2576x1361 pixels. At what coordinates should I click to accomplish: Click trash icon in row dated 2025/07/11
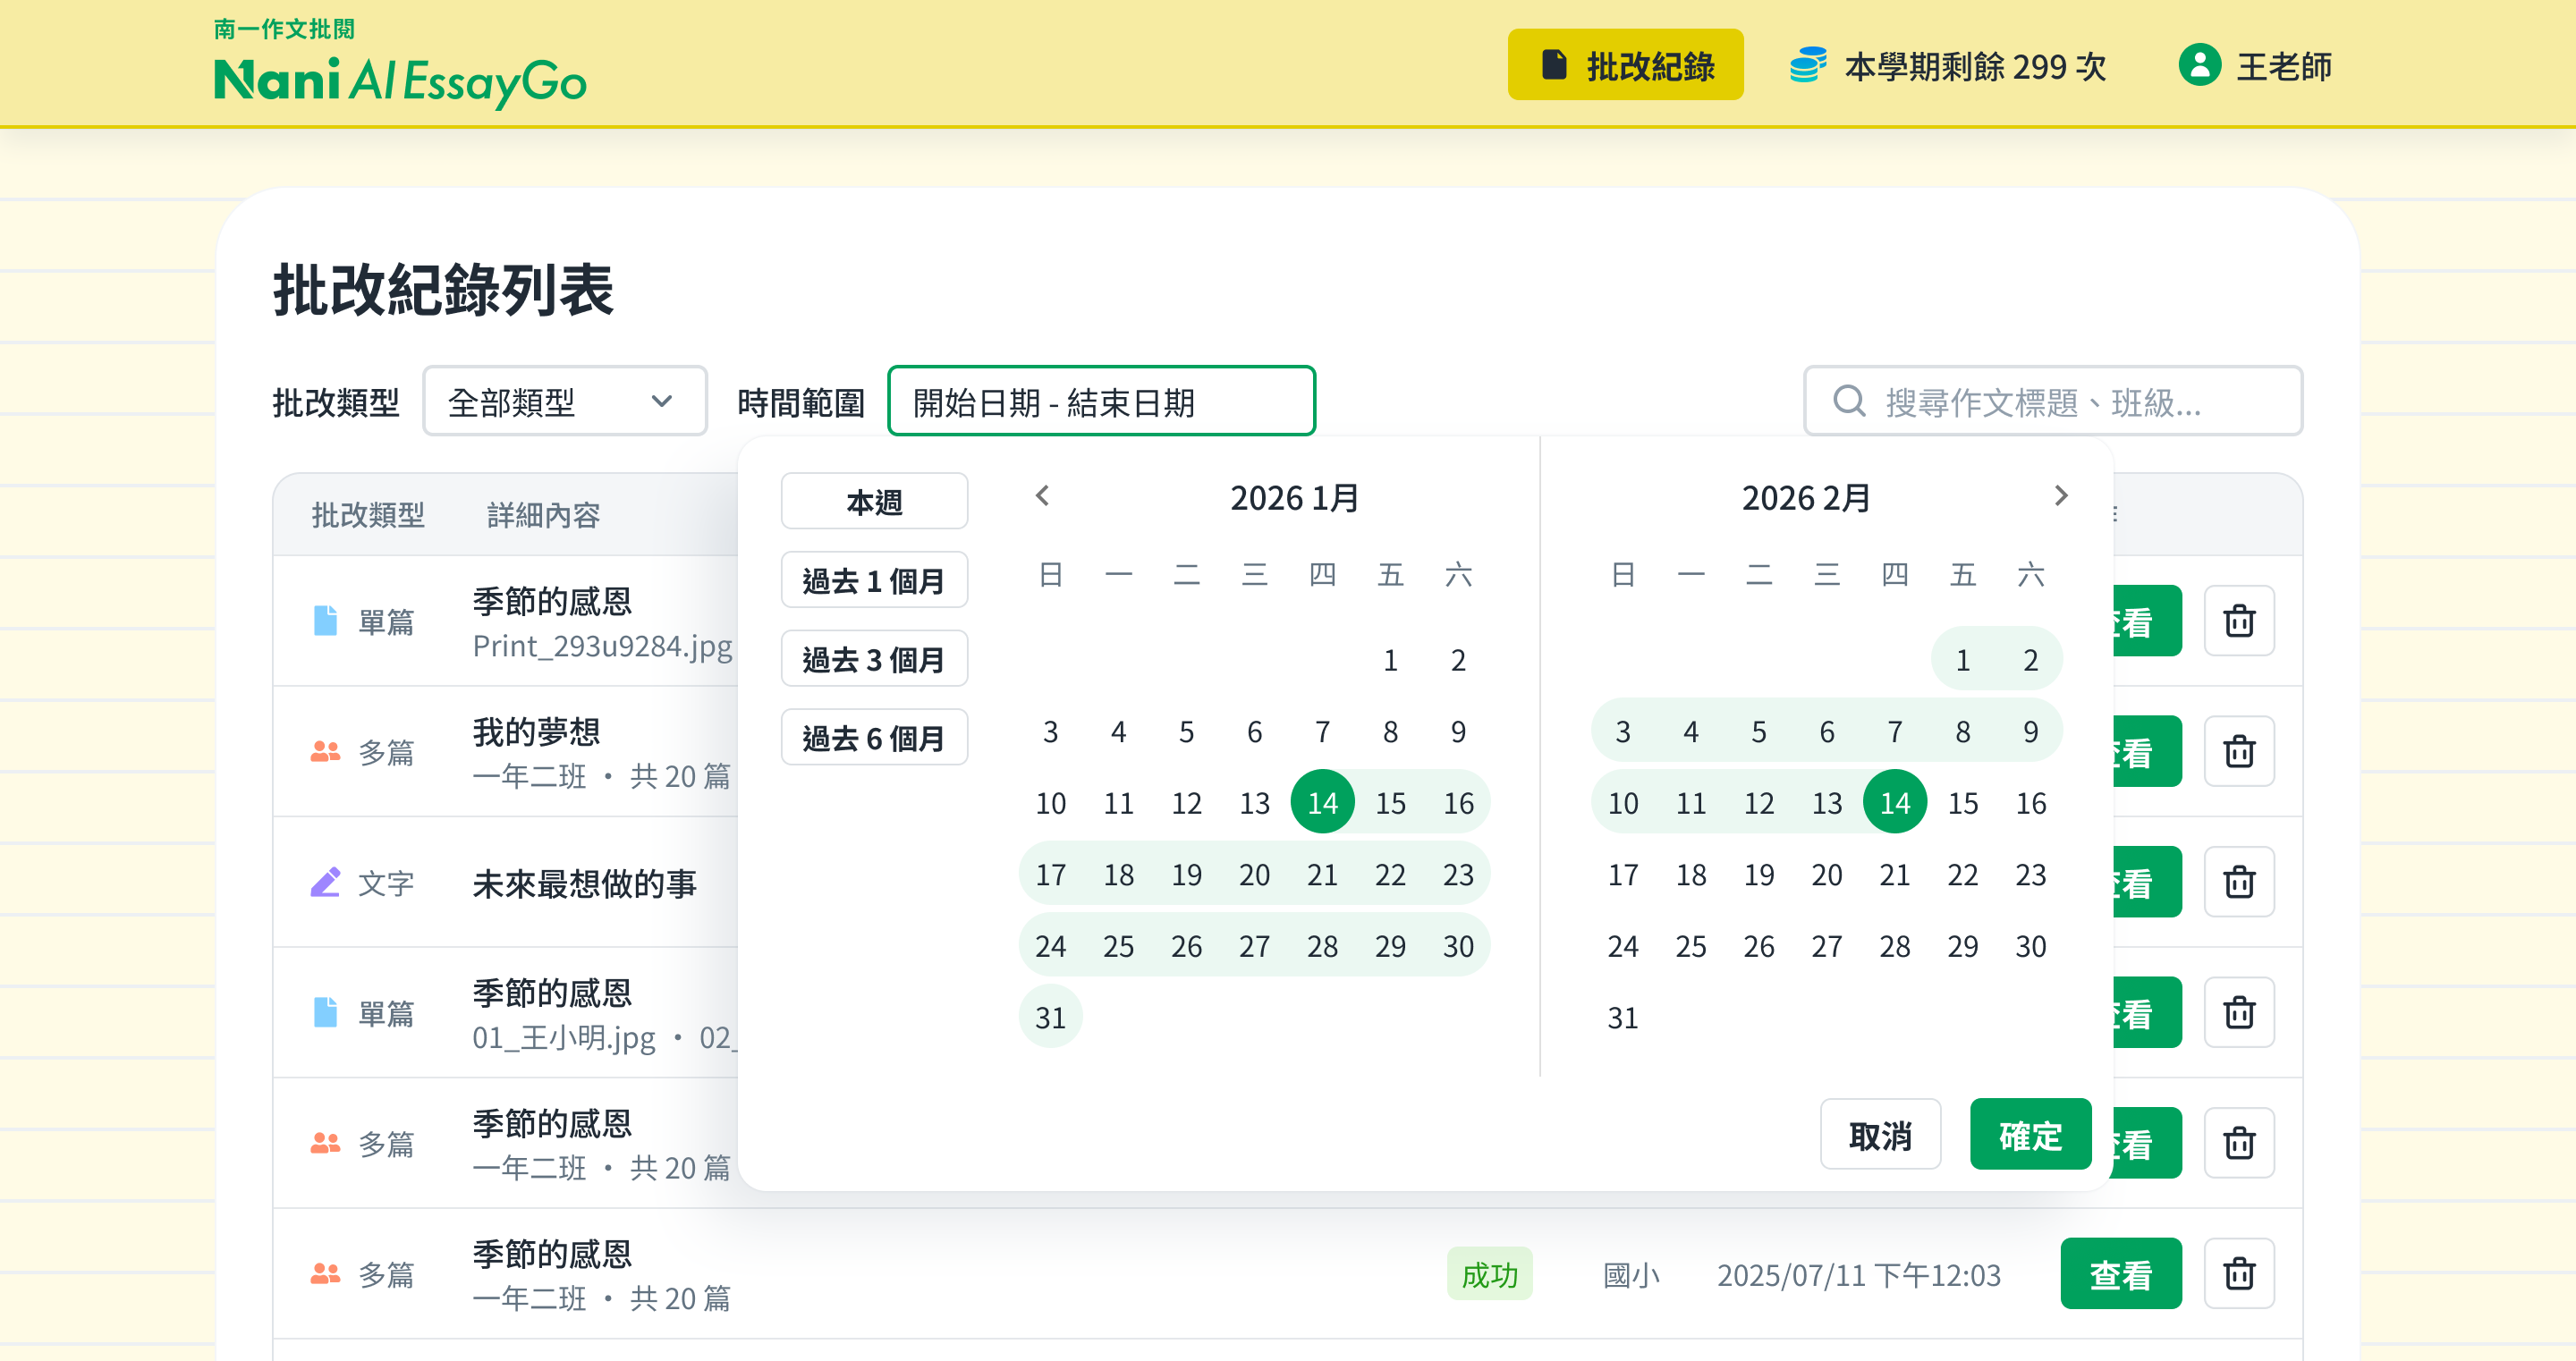pyautogui.click(x=2238, y=1273)
